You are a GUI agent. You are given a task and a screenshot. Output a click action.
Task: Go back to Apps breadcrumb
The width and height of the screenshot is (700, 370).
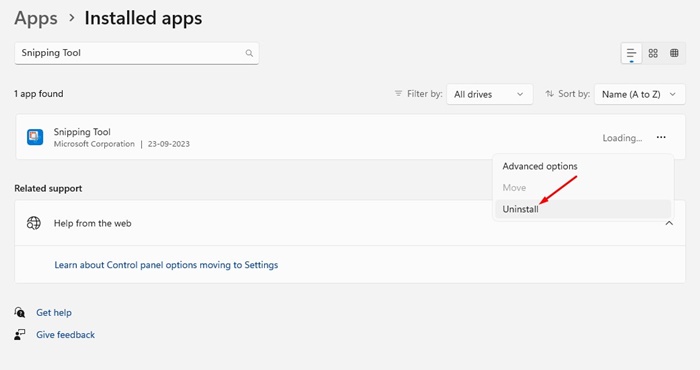coord(36,18)
